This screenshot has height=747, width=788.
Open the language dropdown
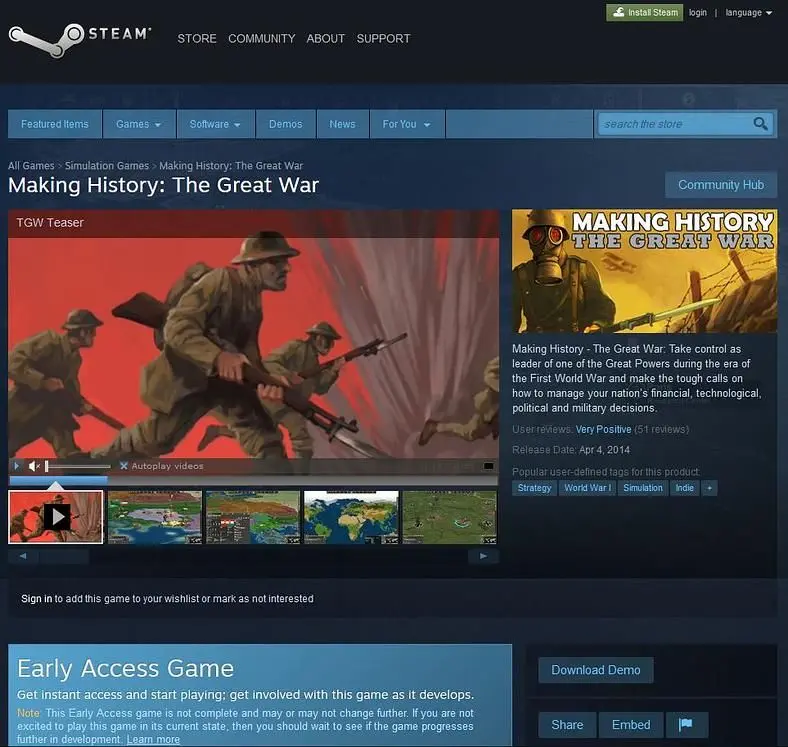[748, 13]
